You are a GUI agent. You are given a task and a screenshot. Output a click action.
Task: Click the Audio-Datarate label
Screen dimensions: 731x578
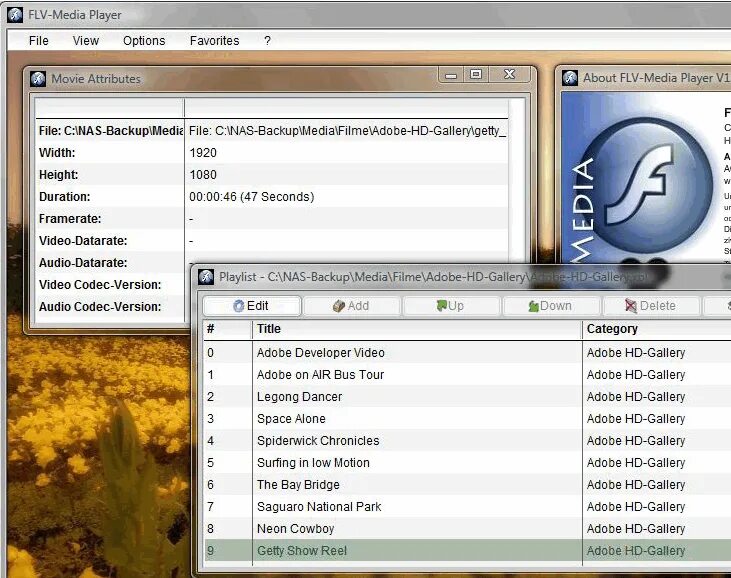[x=83, y=262]
